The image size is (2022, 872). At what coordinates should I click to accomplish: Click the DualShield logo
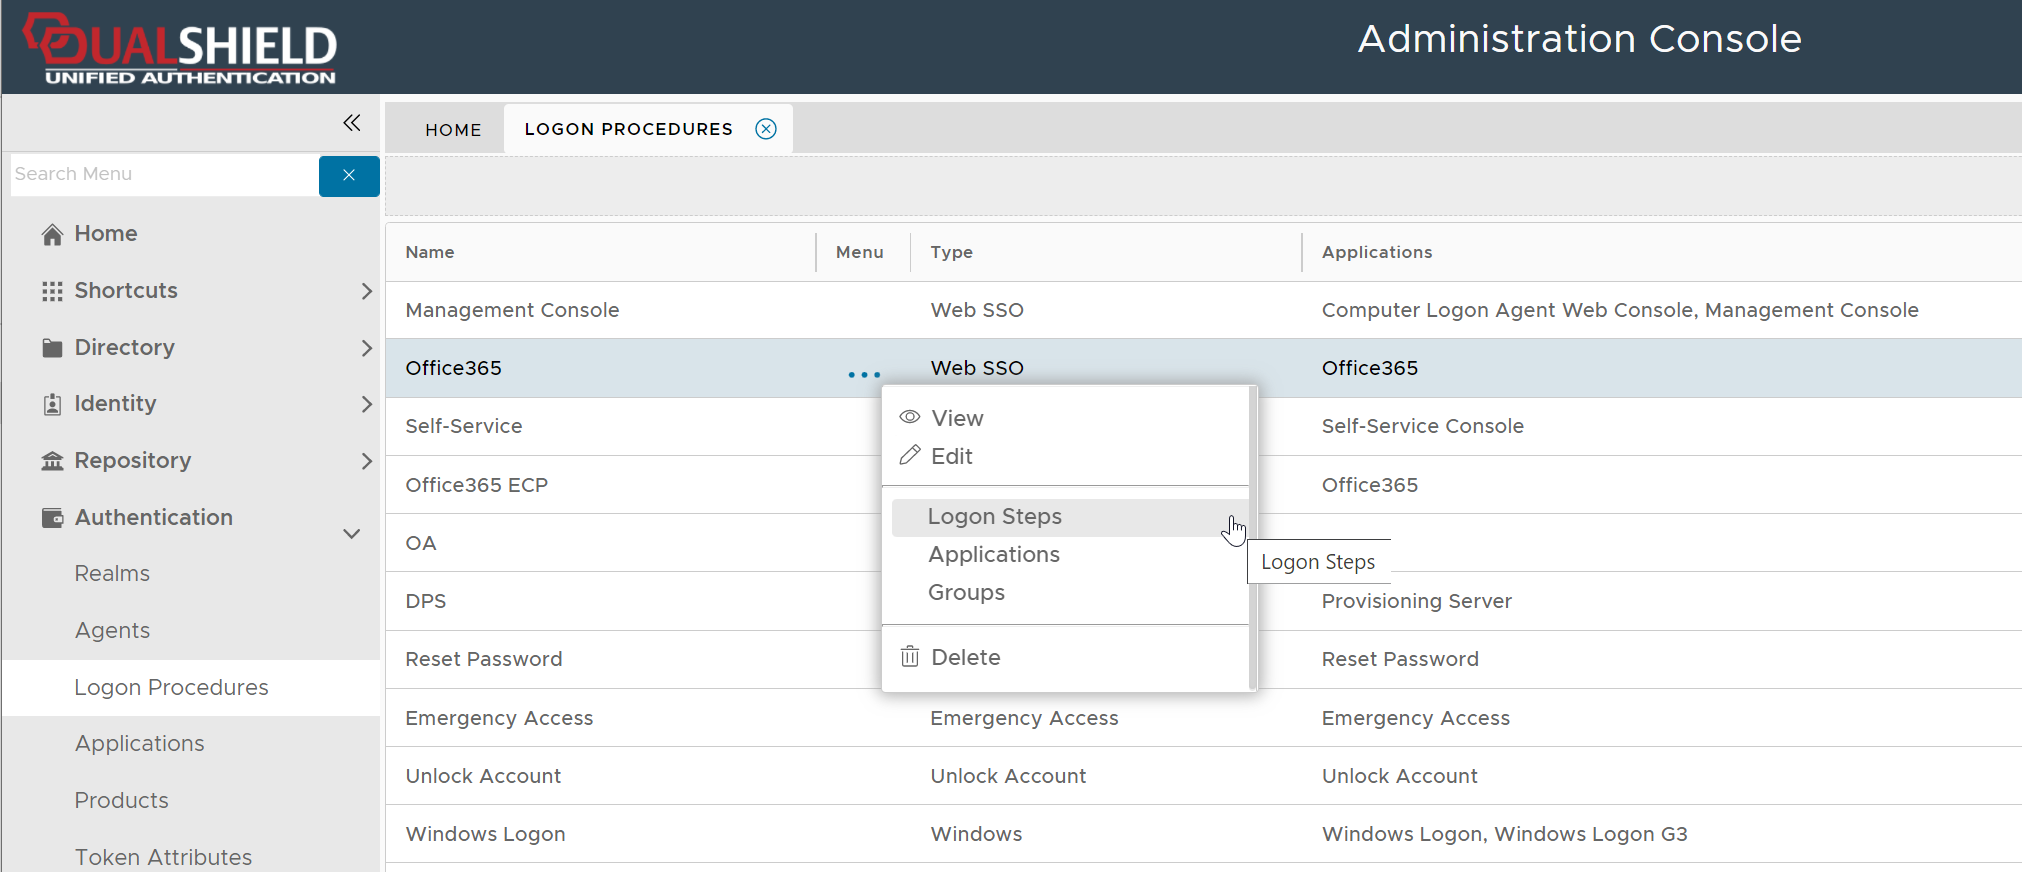pos(181,48)
